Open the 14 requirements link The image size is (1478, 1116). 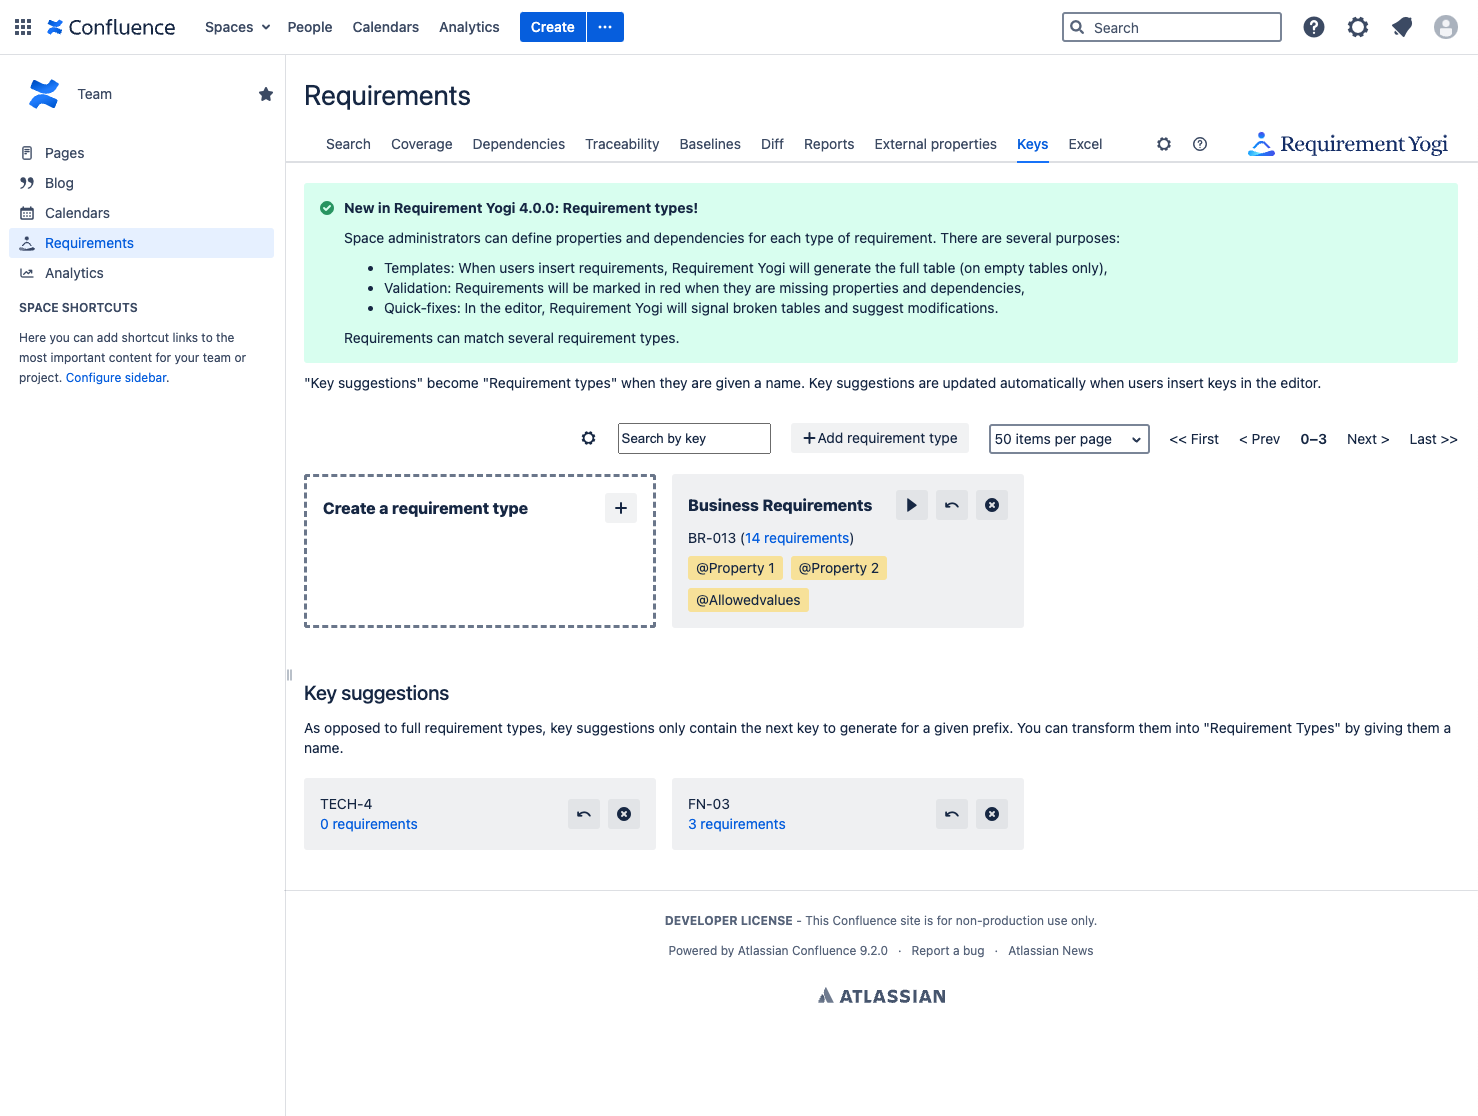click(796, 538)
